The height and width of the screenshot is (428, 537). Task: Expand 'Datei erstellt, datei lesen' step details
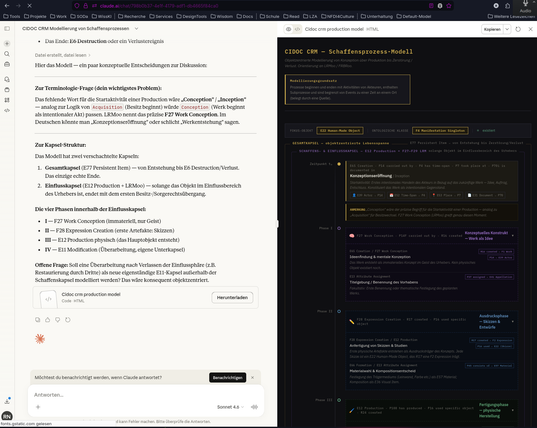coord(62,55)
